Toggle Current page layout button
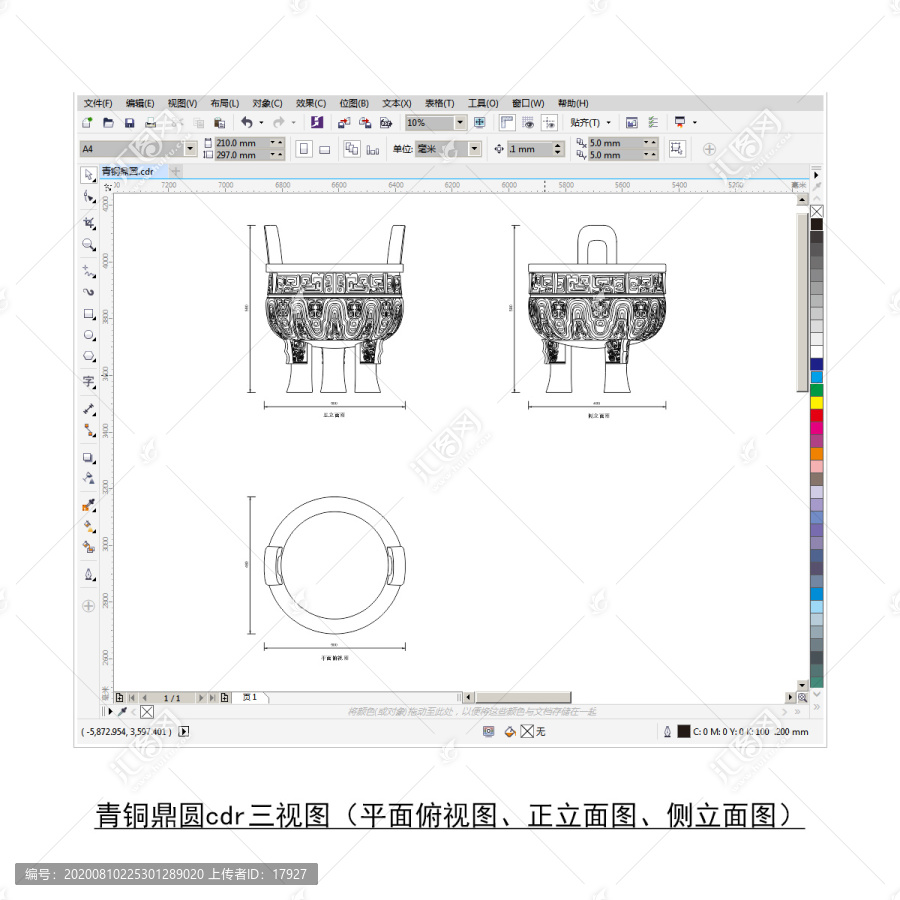The image size is (900, 900). coord(373,149)
